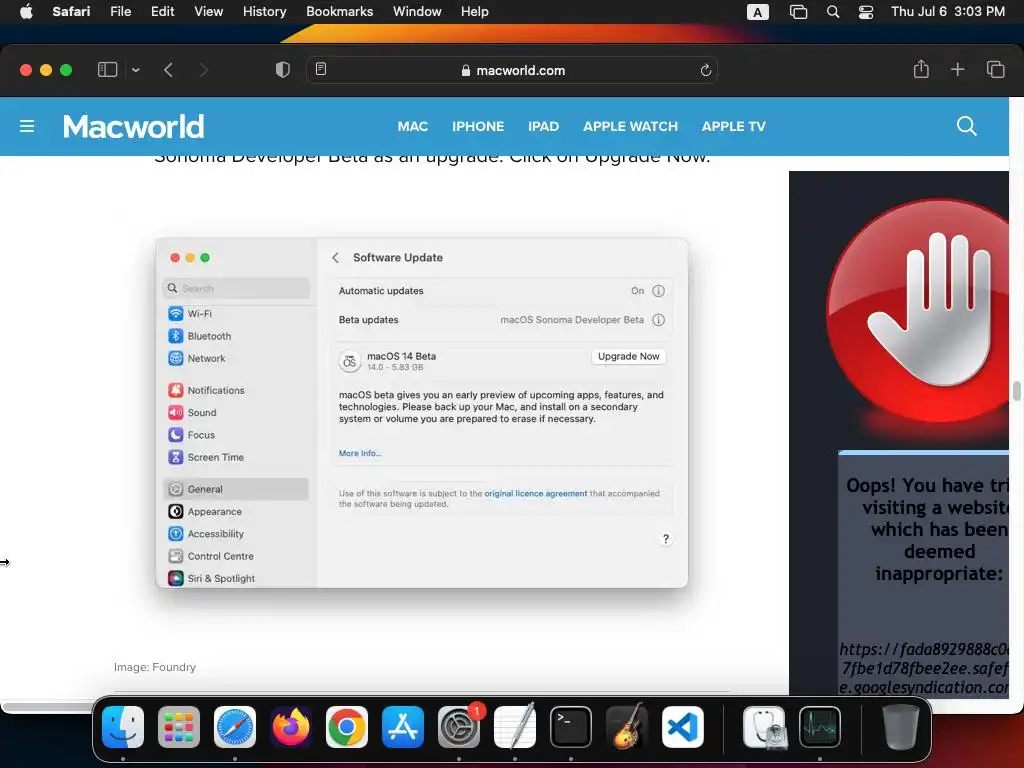Open Stage Manager menu bar icon
This screenshot has width=1024, height=768.
click(x=798, y=12)
